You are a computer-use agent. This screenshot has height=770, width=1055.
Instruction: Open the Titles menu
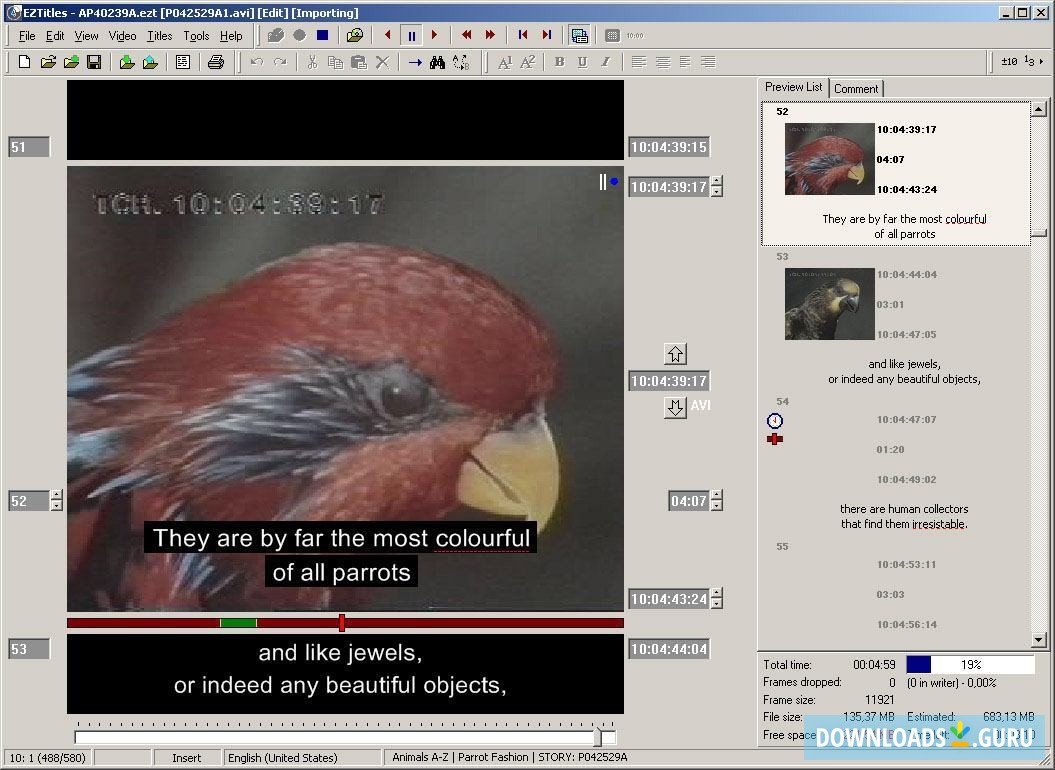(159, 36)
